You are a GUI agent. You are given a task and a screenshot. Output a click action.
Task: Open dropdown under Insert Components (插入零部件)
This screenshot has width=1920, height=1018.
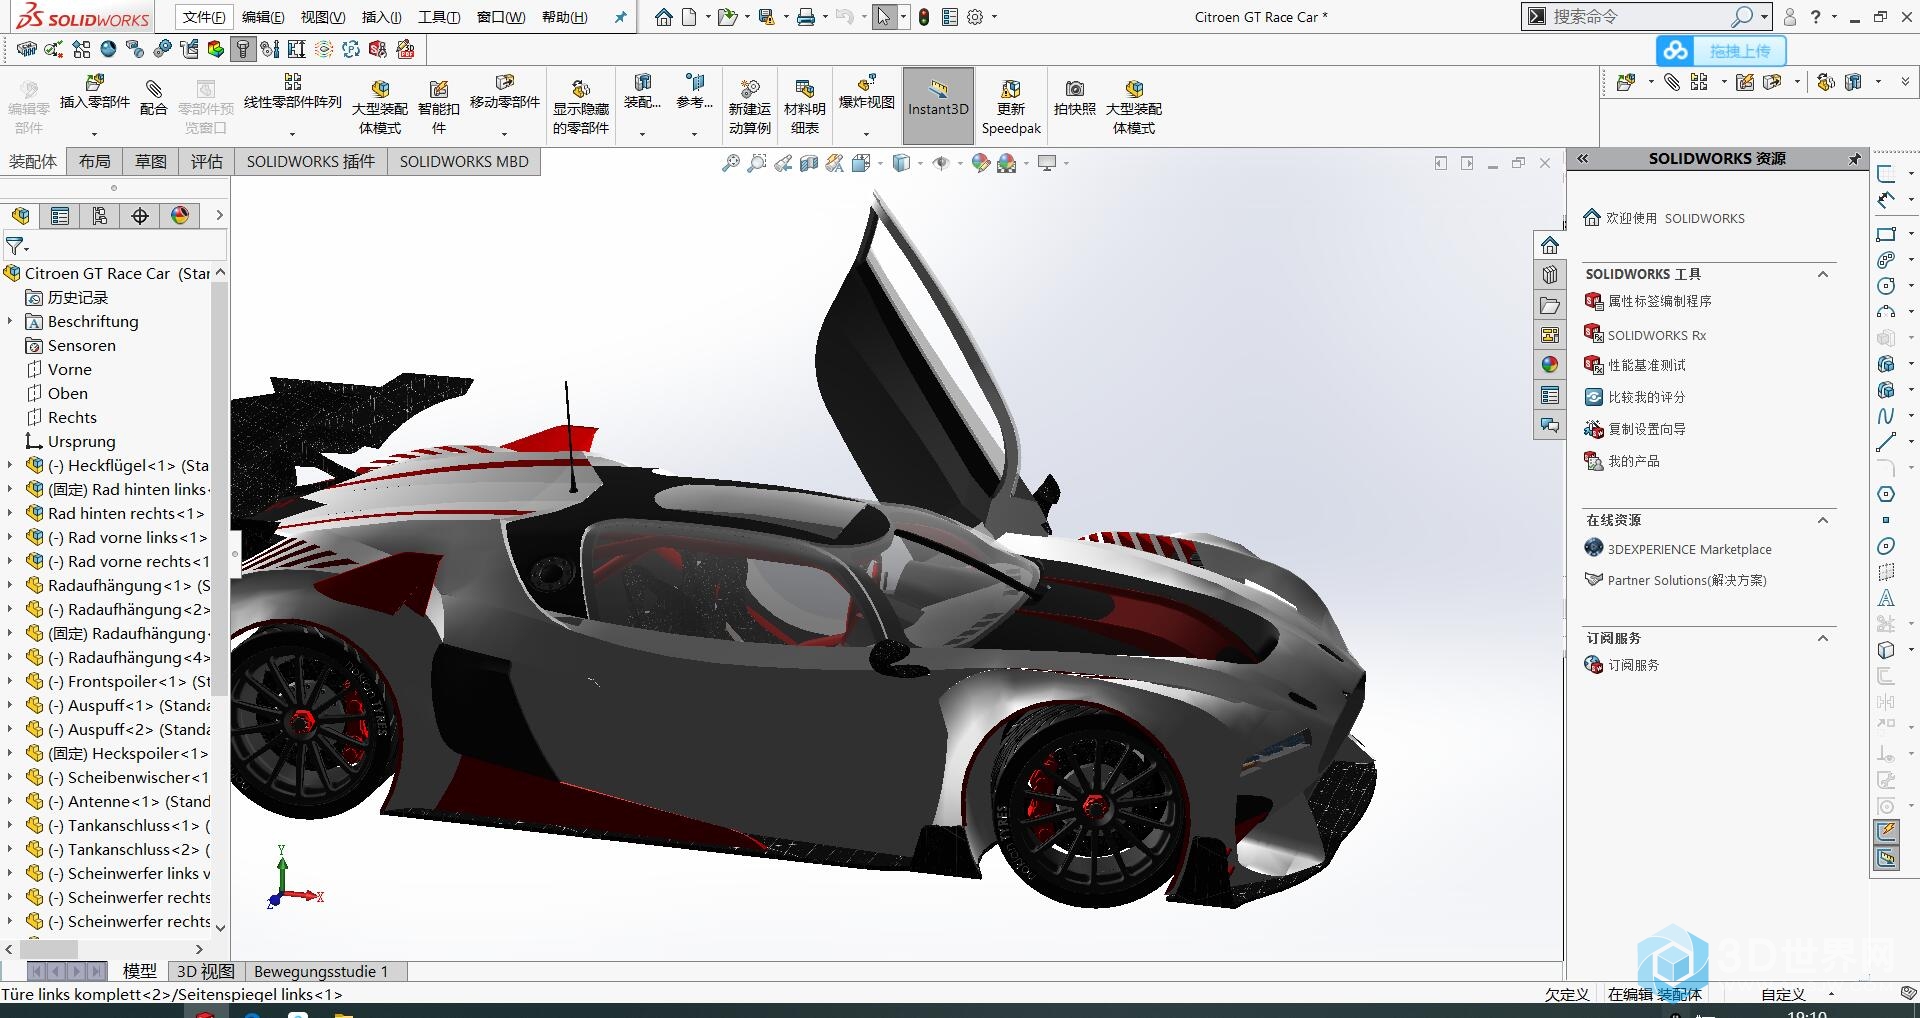95,133
